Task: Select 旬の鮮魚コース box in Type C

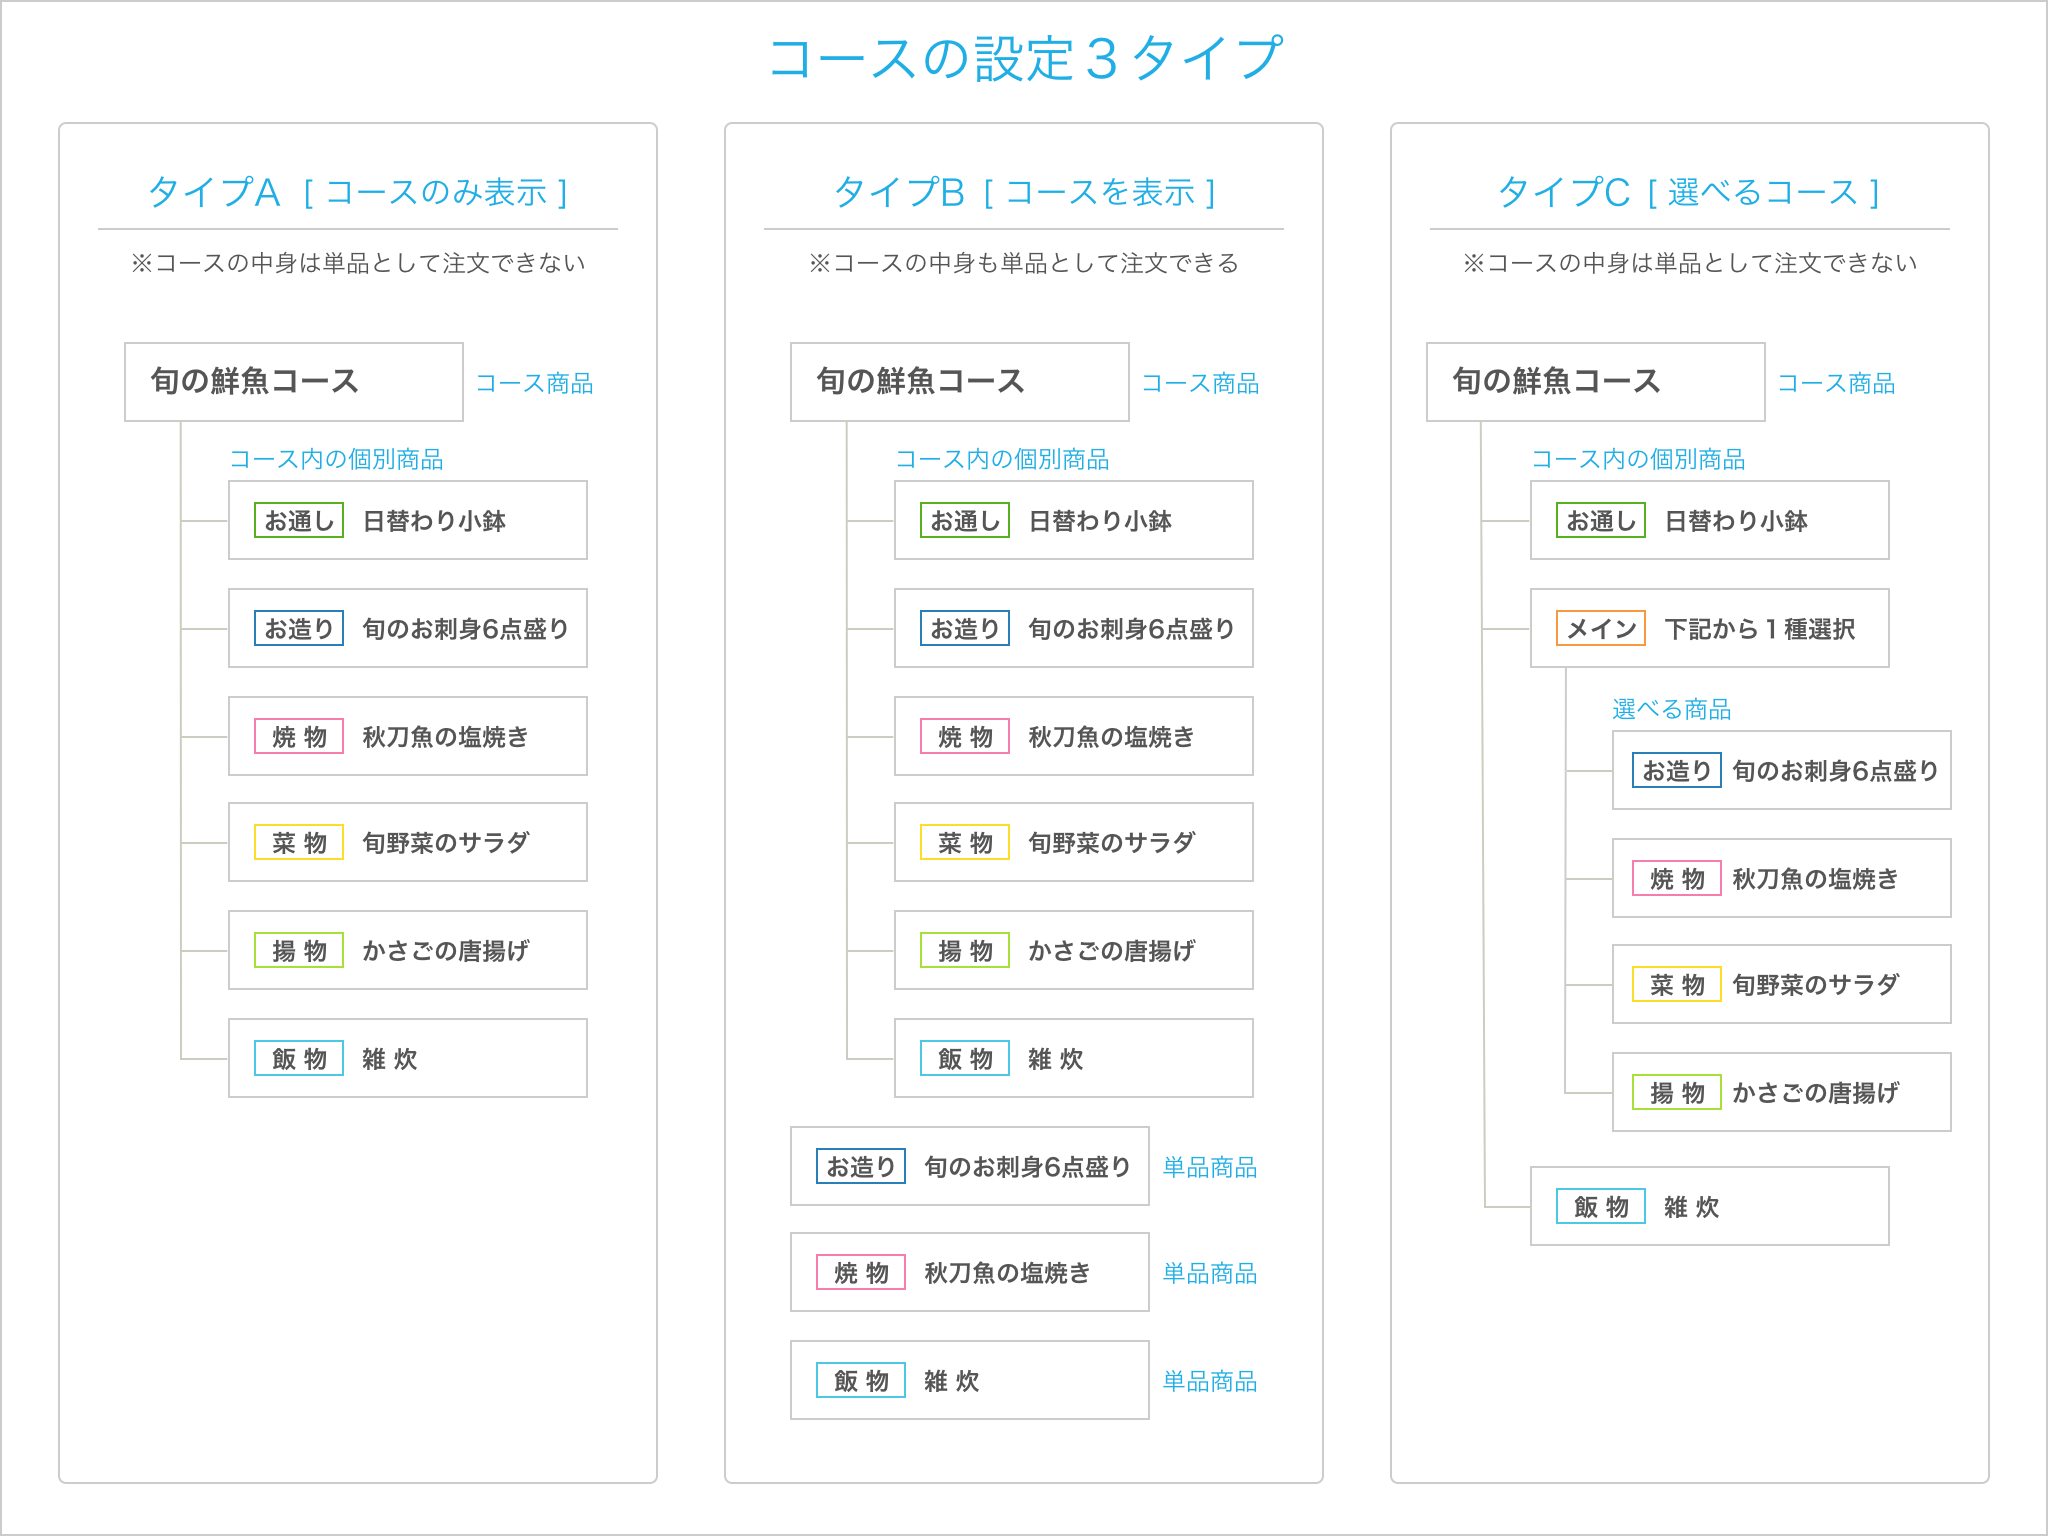Action: [1596, 382]
